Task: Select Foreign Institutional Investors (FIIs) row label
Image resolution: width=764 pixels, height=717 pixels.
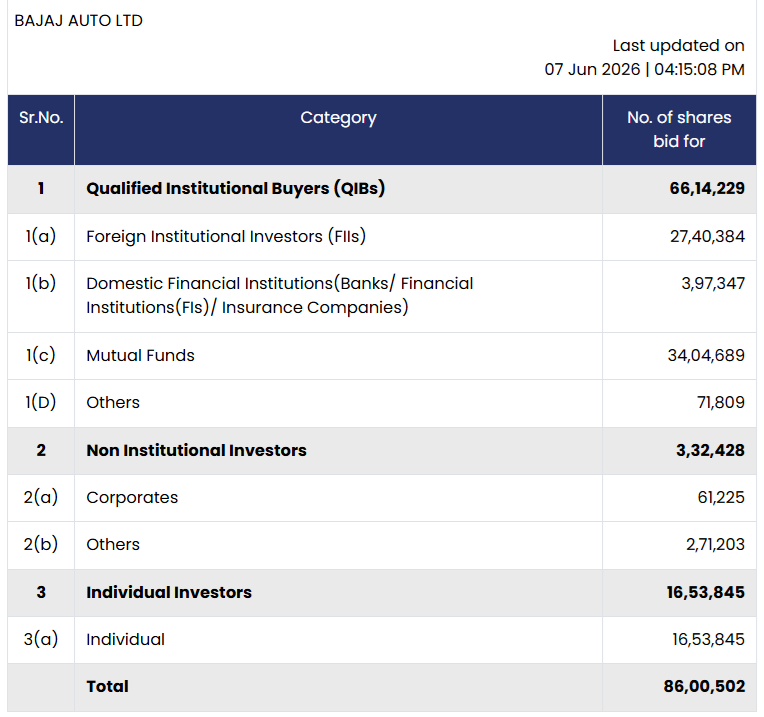Action: click(x=226, y=236)
